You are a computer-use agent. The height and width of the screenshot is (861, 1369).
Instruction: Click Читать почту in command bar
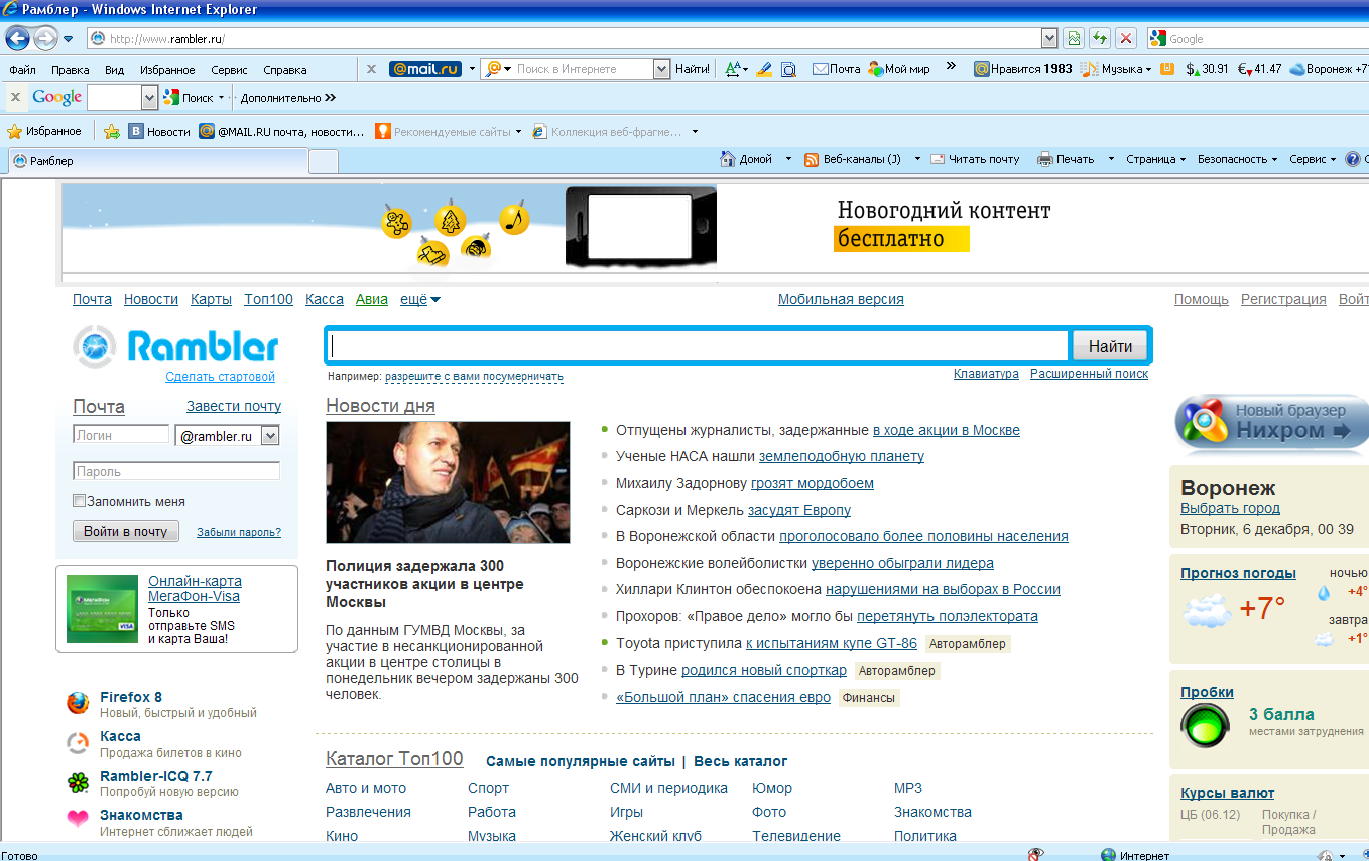coord(975,159)
